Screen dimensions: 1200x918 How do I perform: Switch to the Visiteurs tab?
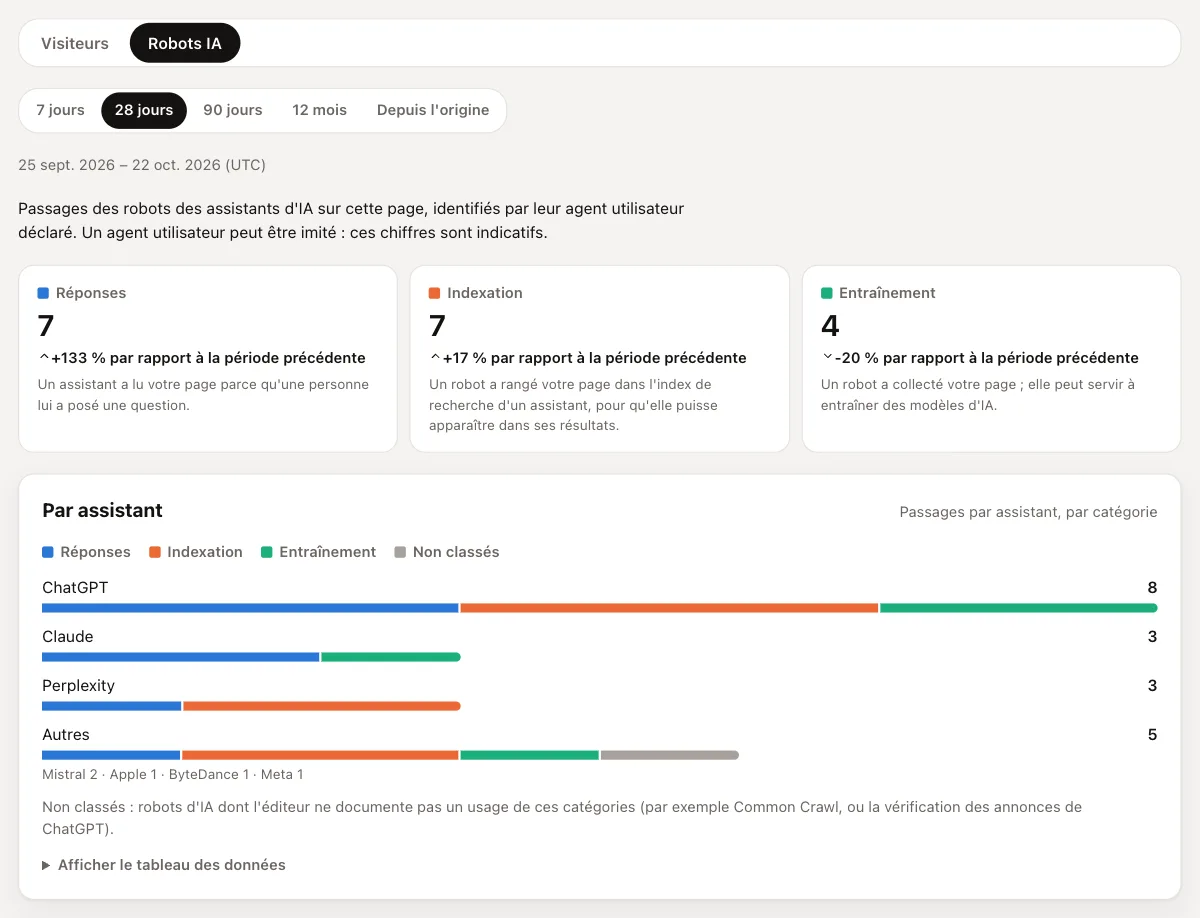(75, 43)
